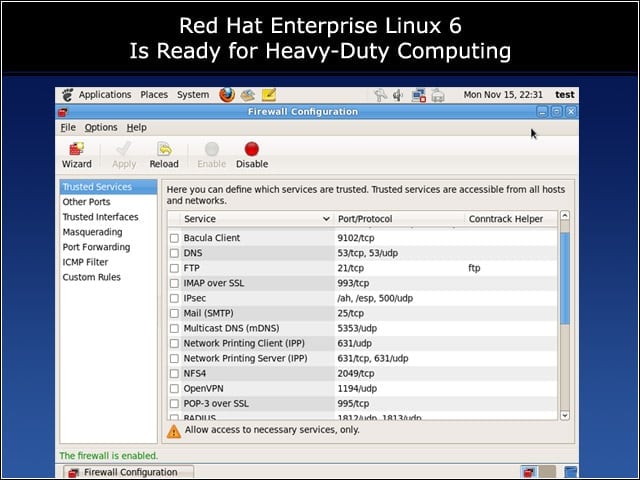Click the volume speaker icon
Screen dimensions: 640x480
point(398,96)
